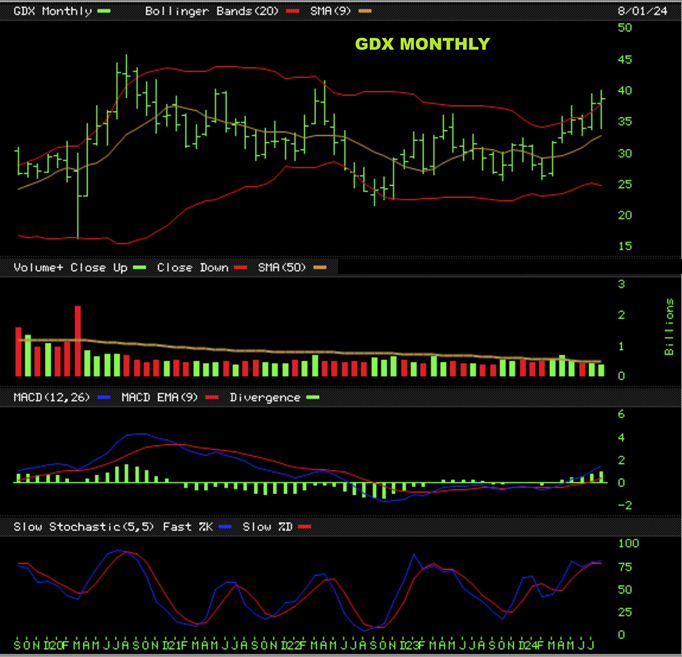The image size is (682, 657).
Task: Select the 'Divergence' legend label
Action: 265,397
